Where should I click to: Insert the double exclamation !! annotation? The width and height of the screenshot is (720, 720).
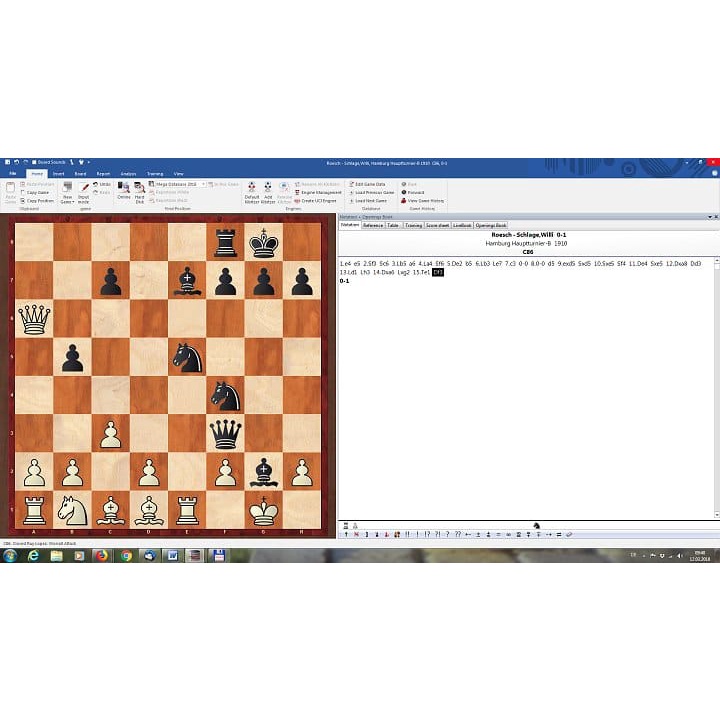[407, 534]
